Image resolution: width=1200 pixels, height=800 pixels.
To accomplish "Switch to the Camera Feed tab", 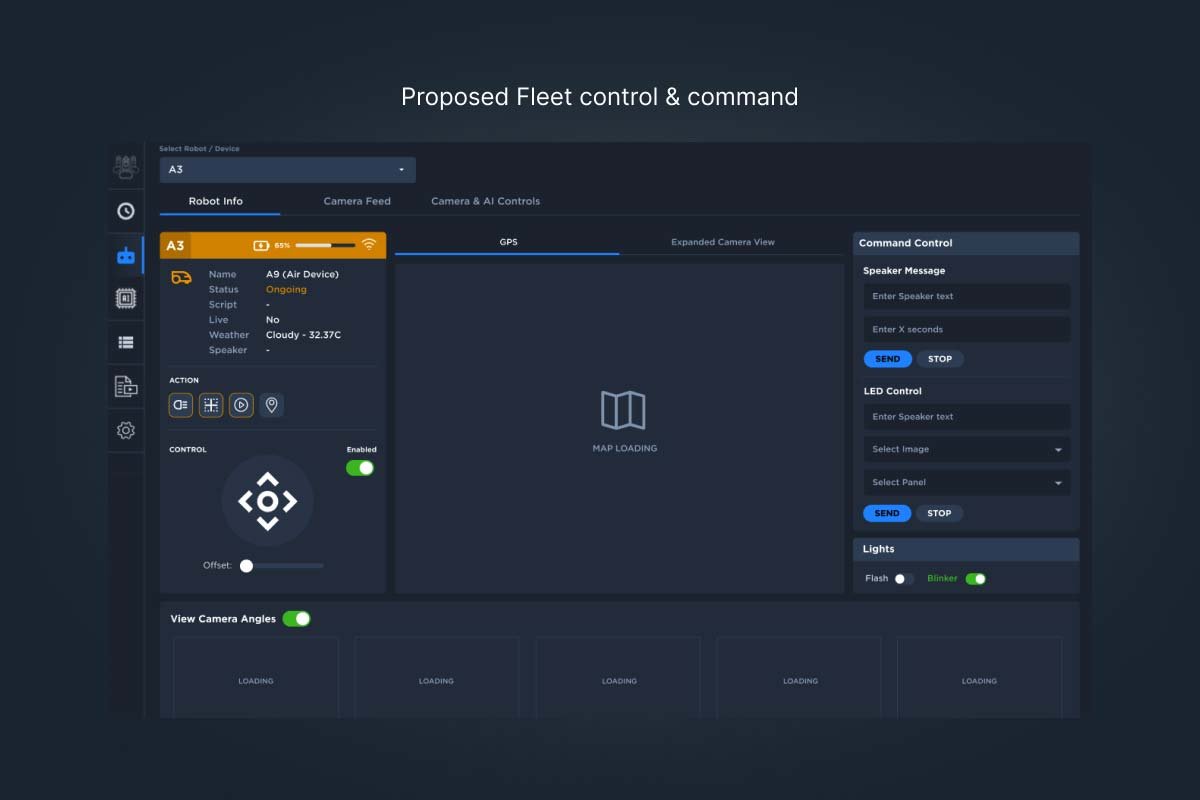I will (357, 201).
